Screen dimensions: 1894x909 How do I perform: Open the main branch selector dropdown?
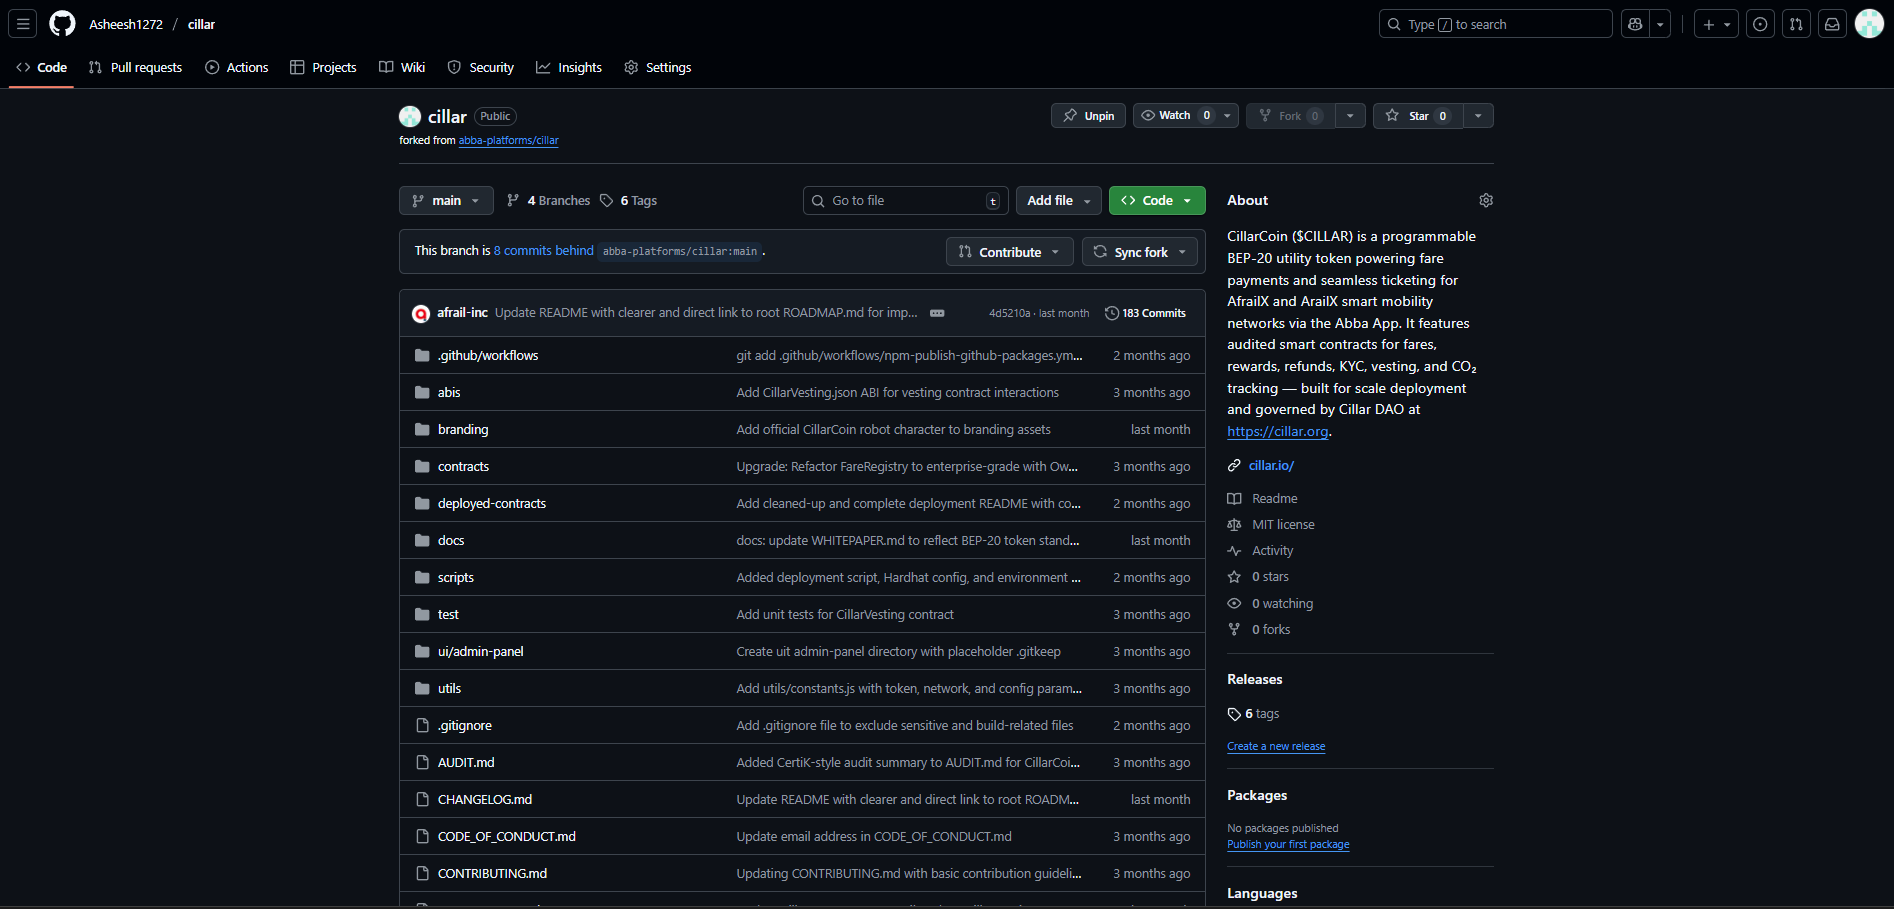(x=446, y=200)
